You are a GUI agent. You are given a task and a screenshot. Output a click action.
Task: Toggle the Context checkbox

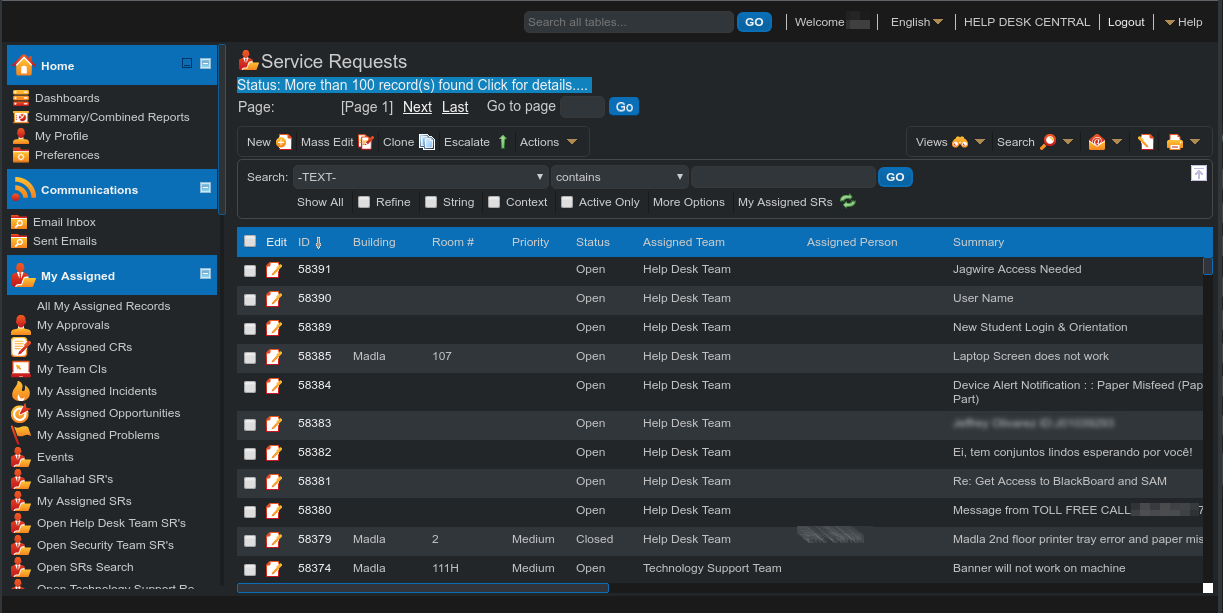(494, 202)
